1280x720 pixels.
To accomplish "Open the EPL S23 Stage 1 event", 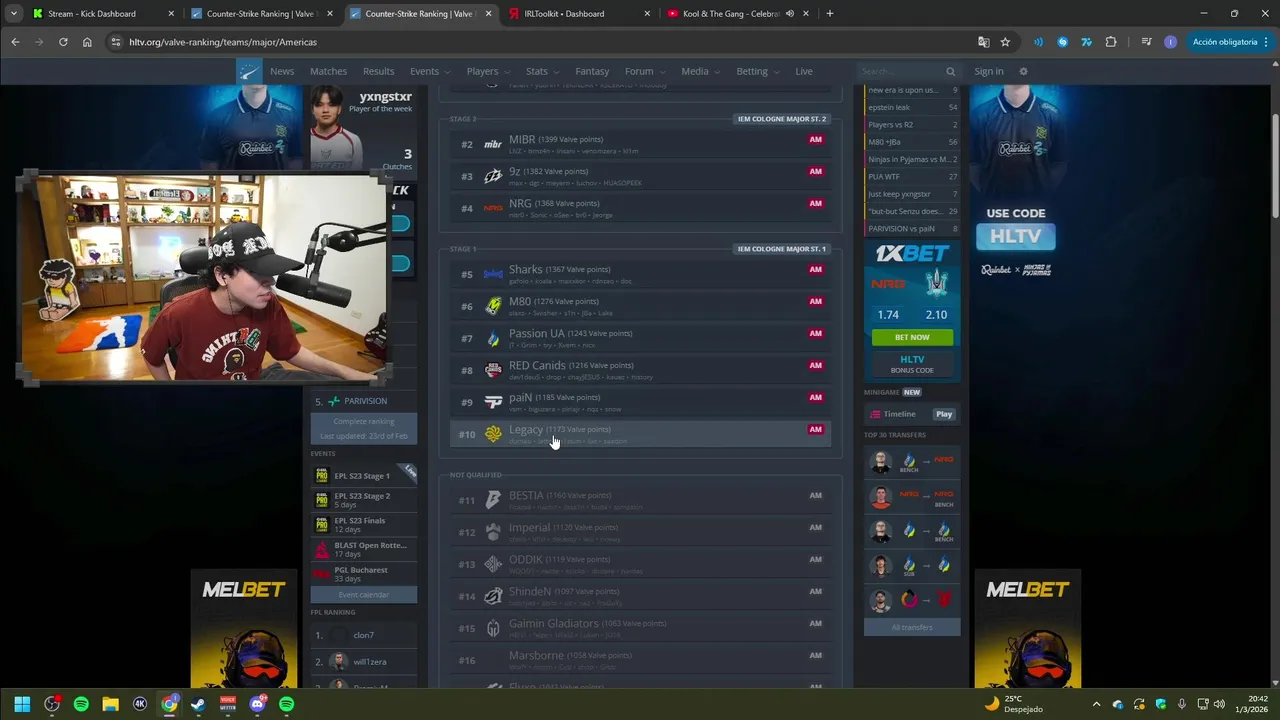I will (x=362, y=476).
